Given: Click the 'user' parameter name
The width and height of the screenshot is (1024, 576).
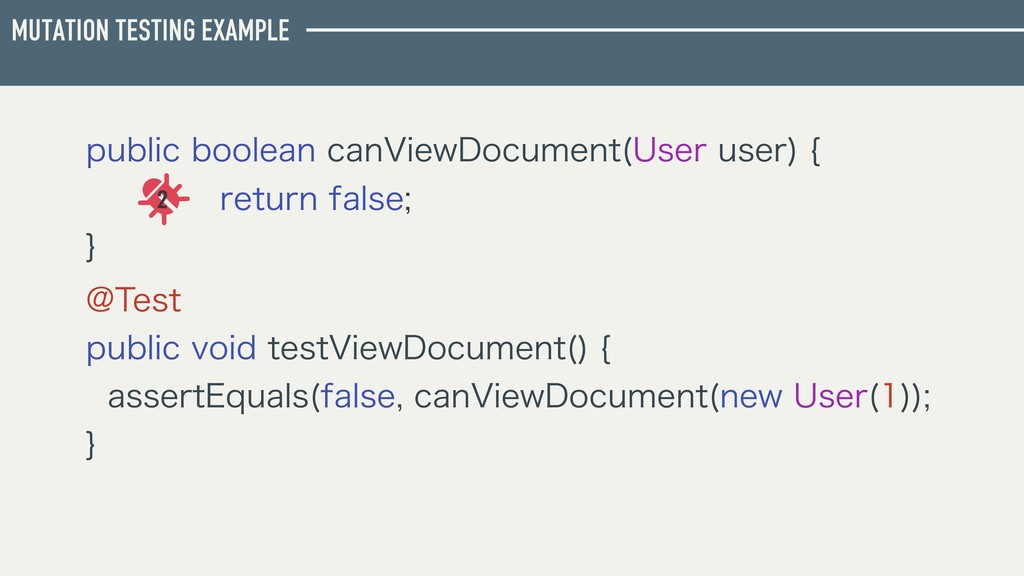Looking at the screenshot, I should point(753,151).
